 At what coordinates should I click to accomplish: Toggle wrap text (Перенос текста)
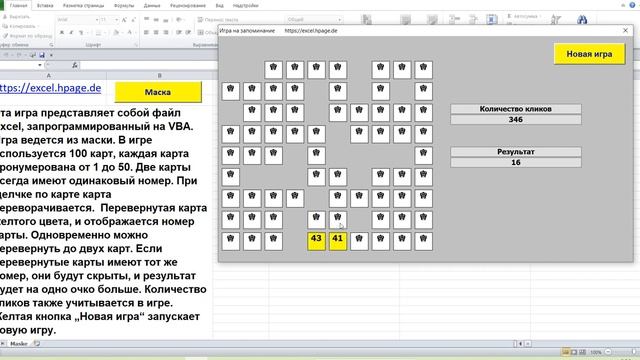pyautogui.click(x=218, y=20)
